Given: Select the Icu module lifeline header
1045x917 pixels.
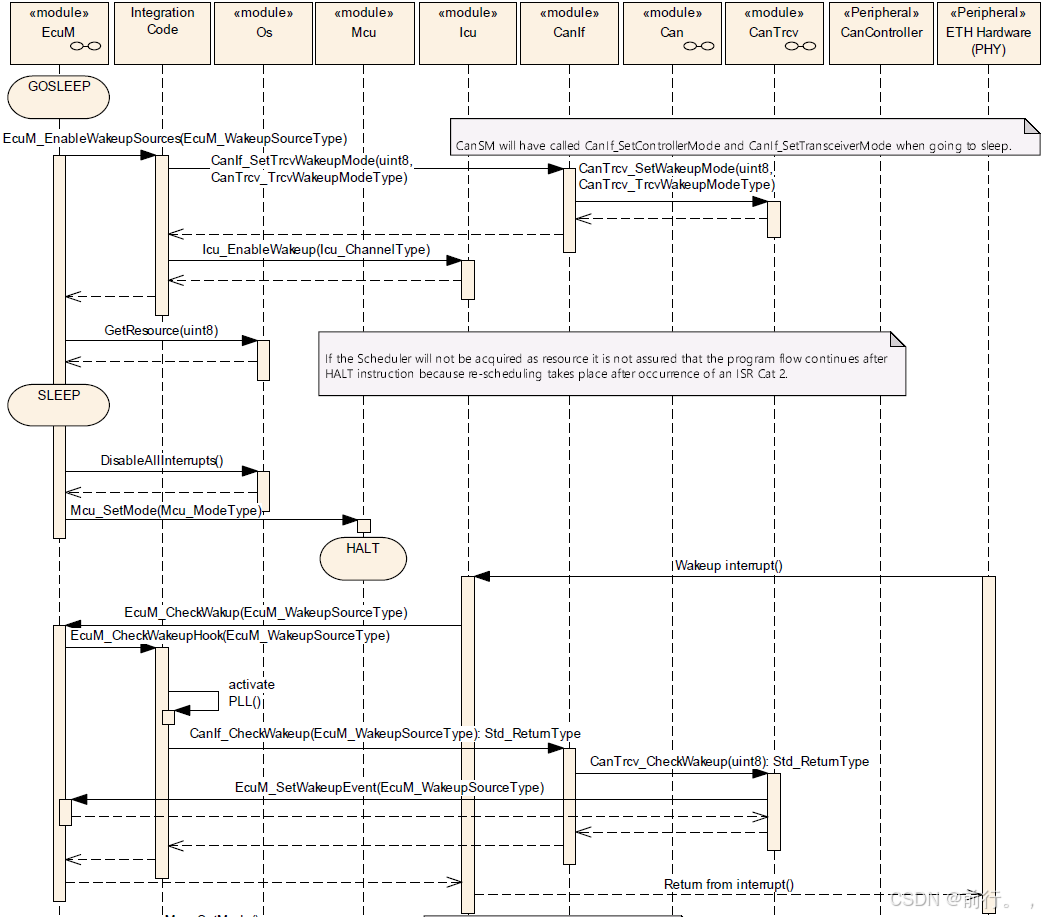Looking at the screenshot, I should tap(468, 33).
